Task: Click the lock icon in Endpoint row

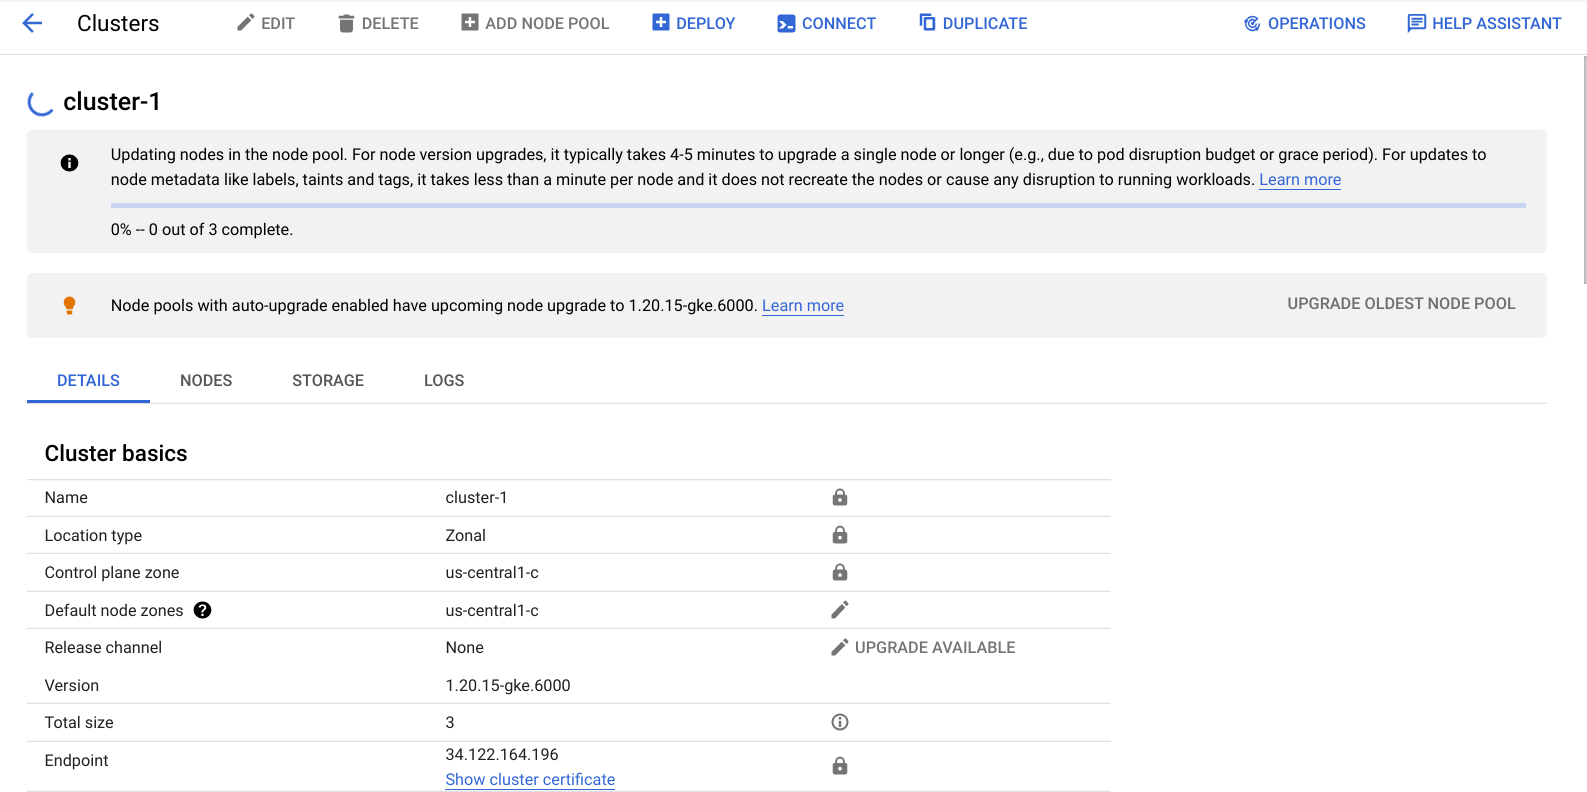Action: 840,766
